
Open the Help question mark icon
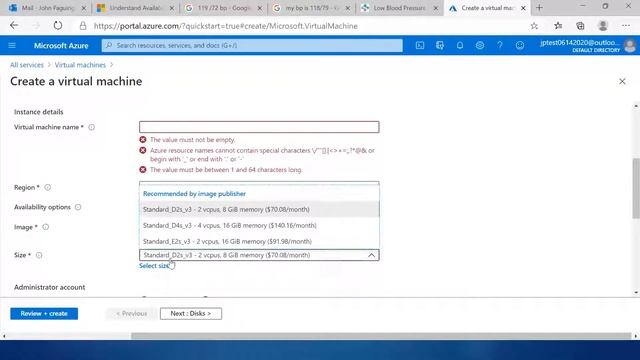(500, 45)
